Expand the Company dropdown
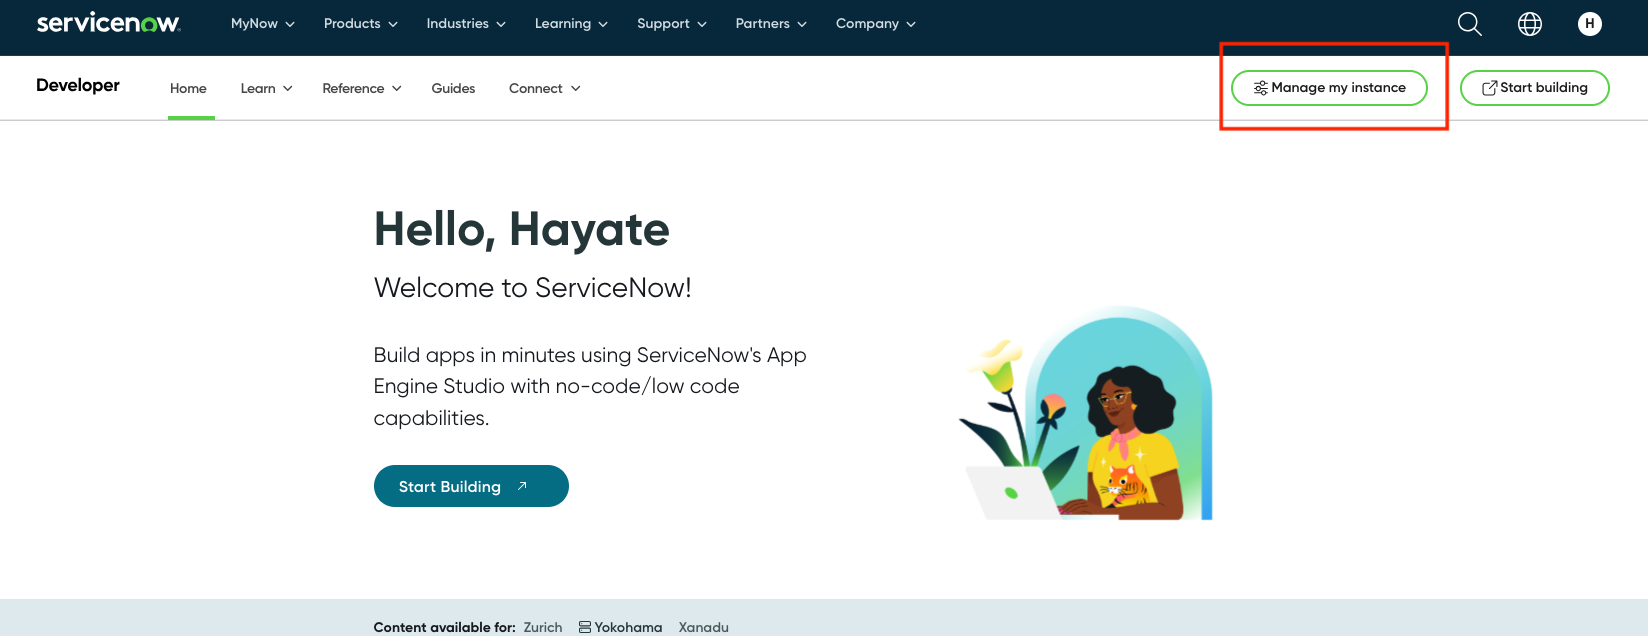Viewport: 1648px width, 636px height. [x=876, y=24]
